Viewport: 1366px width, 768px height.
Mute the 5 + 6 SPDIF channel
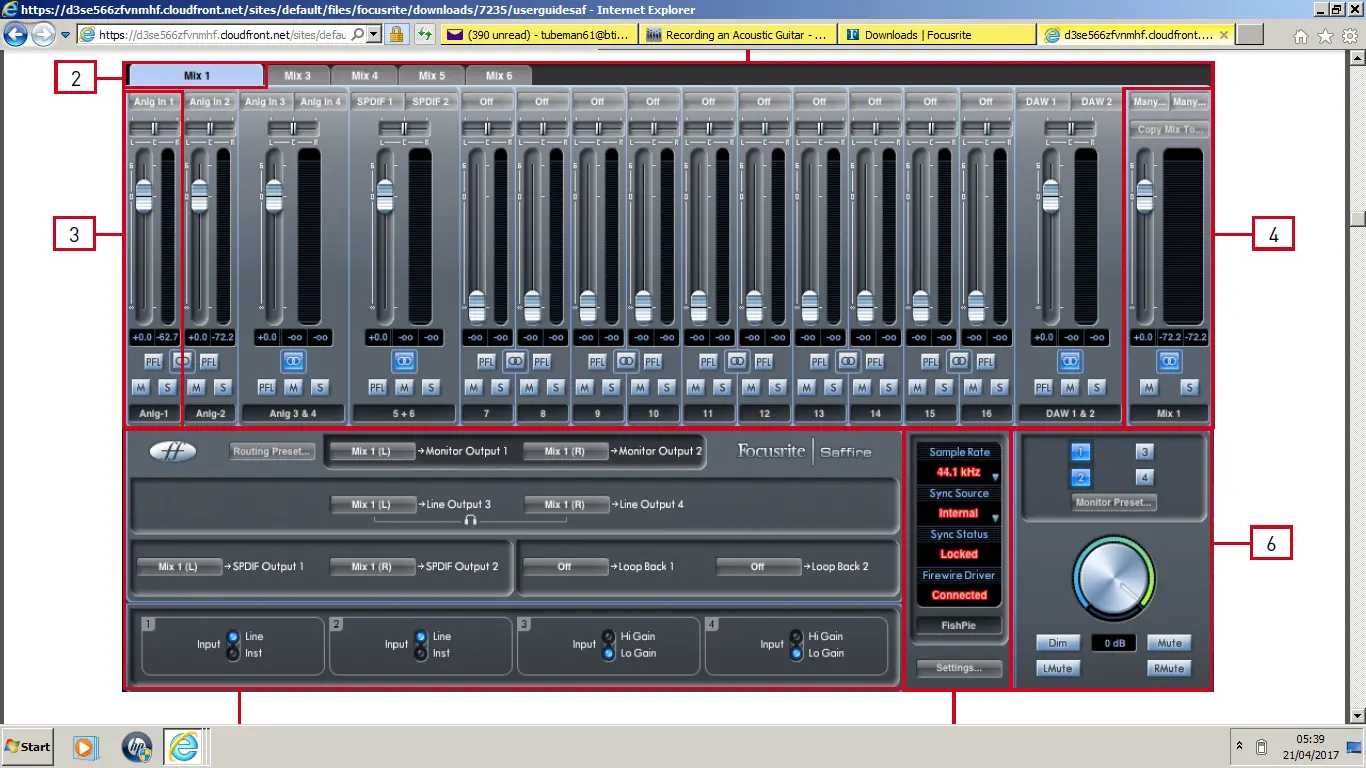404,387
